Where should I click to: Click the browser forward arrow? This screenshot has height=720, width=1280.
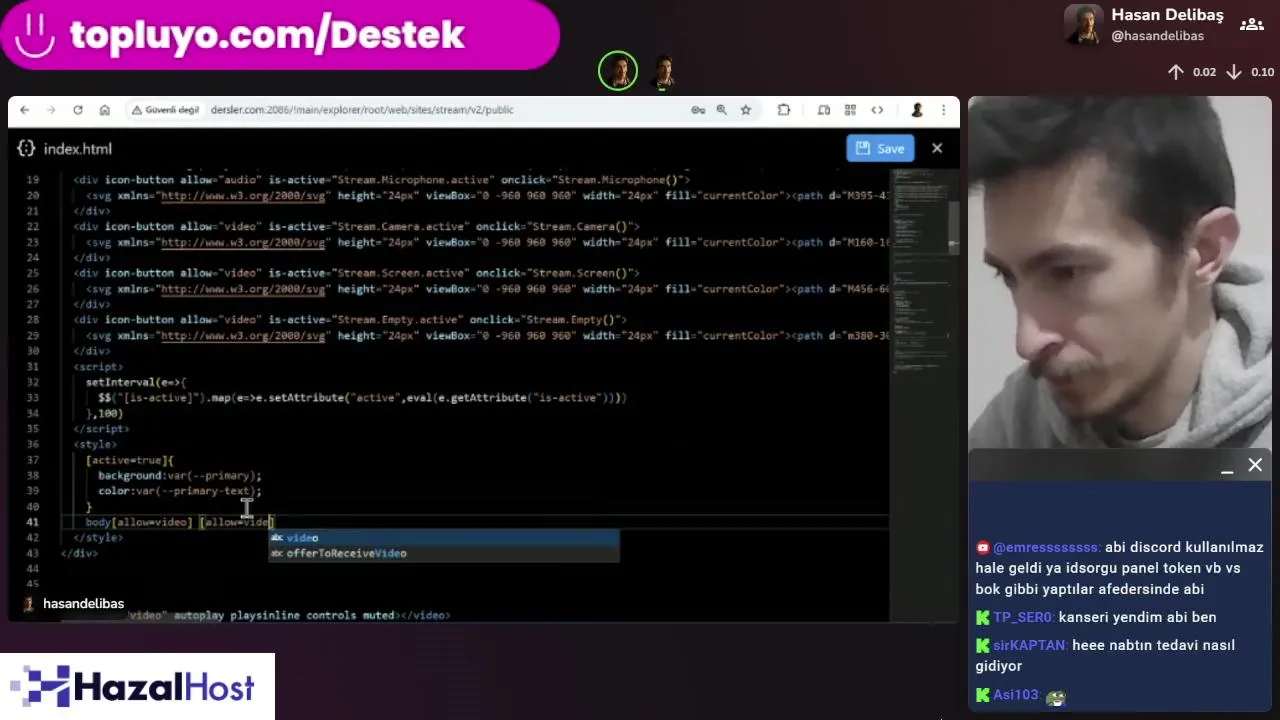(x=51, y=110)
